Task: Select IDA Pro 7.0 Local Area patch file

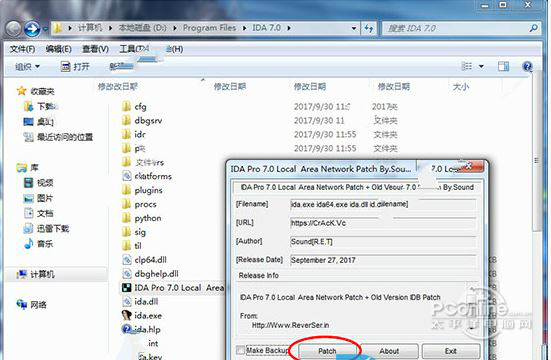Action: [x=173, y=288]
